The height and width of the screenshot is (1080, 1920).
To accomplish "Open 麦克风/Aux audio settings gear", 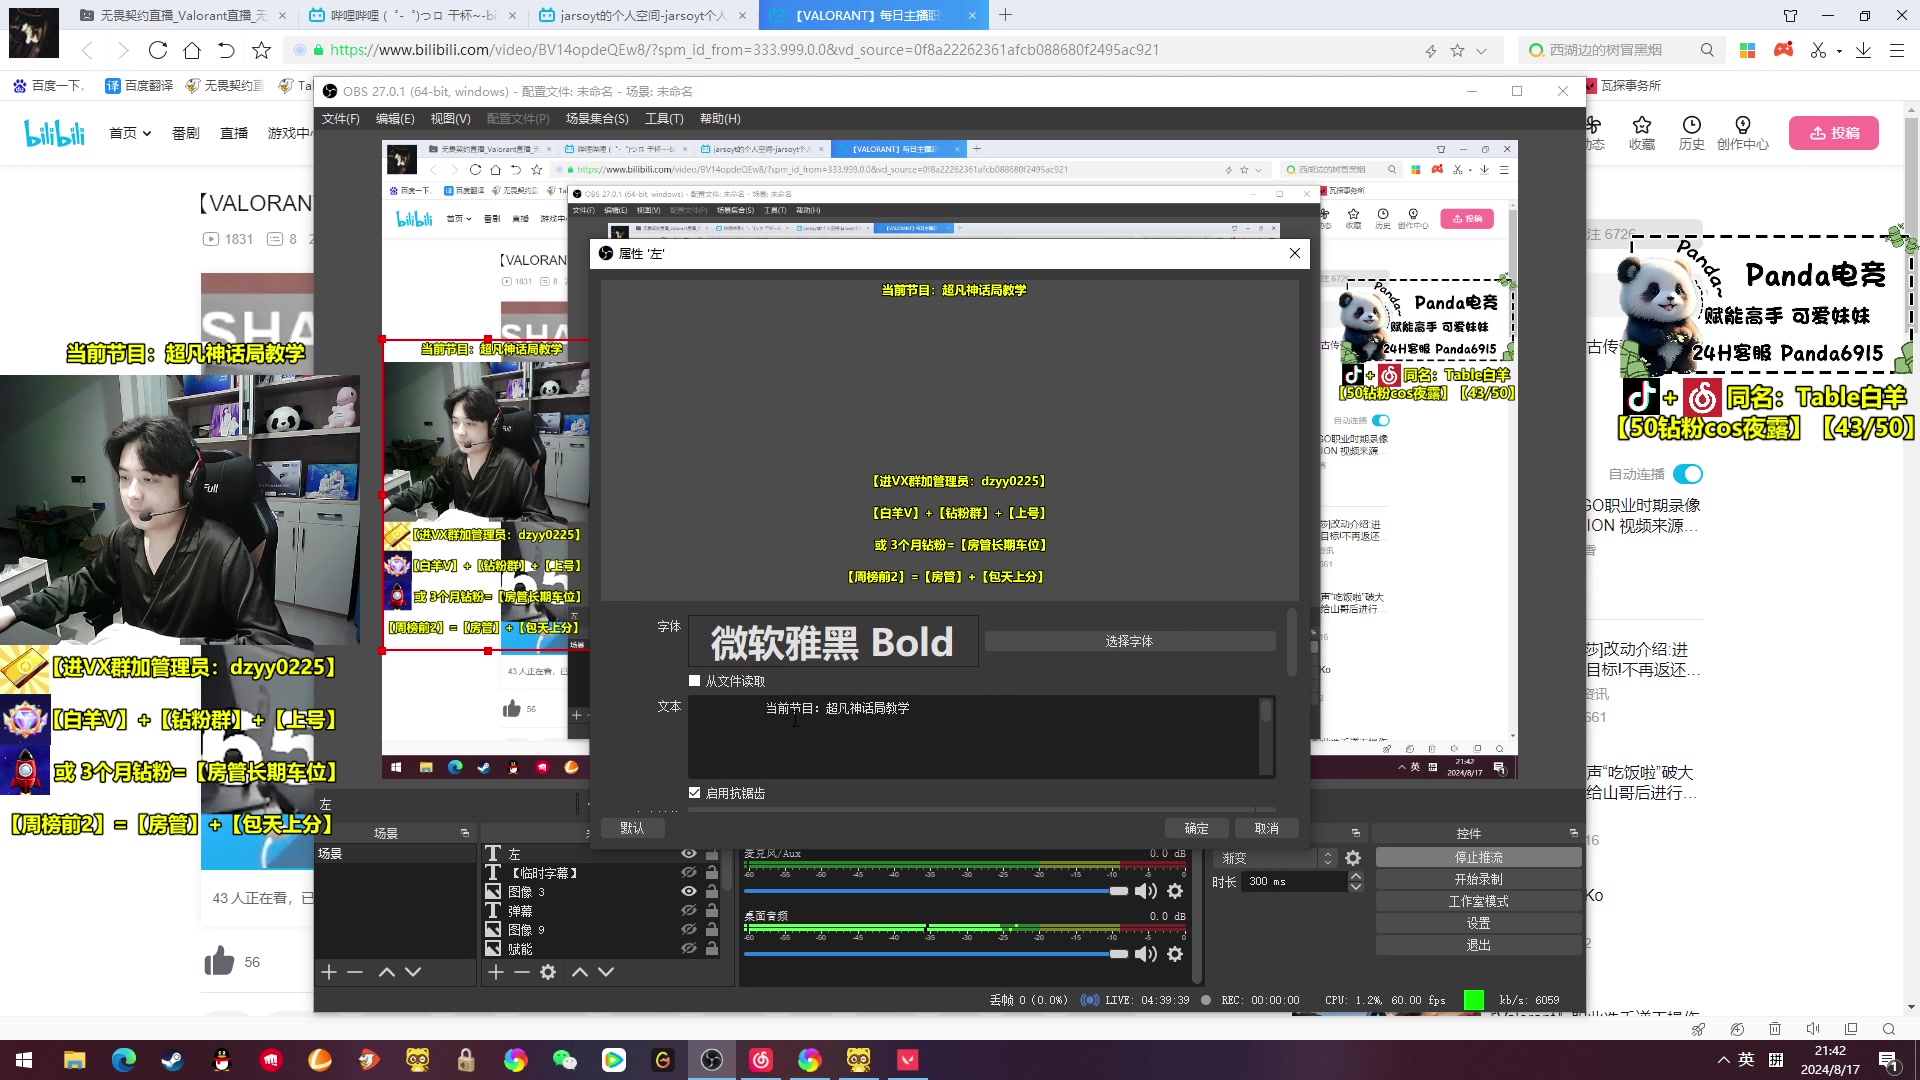I will pyautogui.click(x=1175, y=891).
